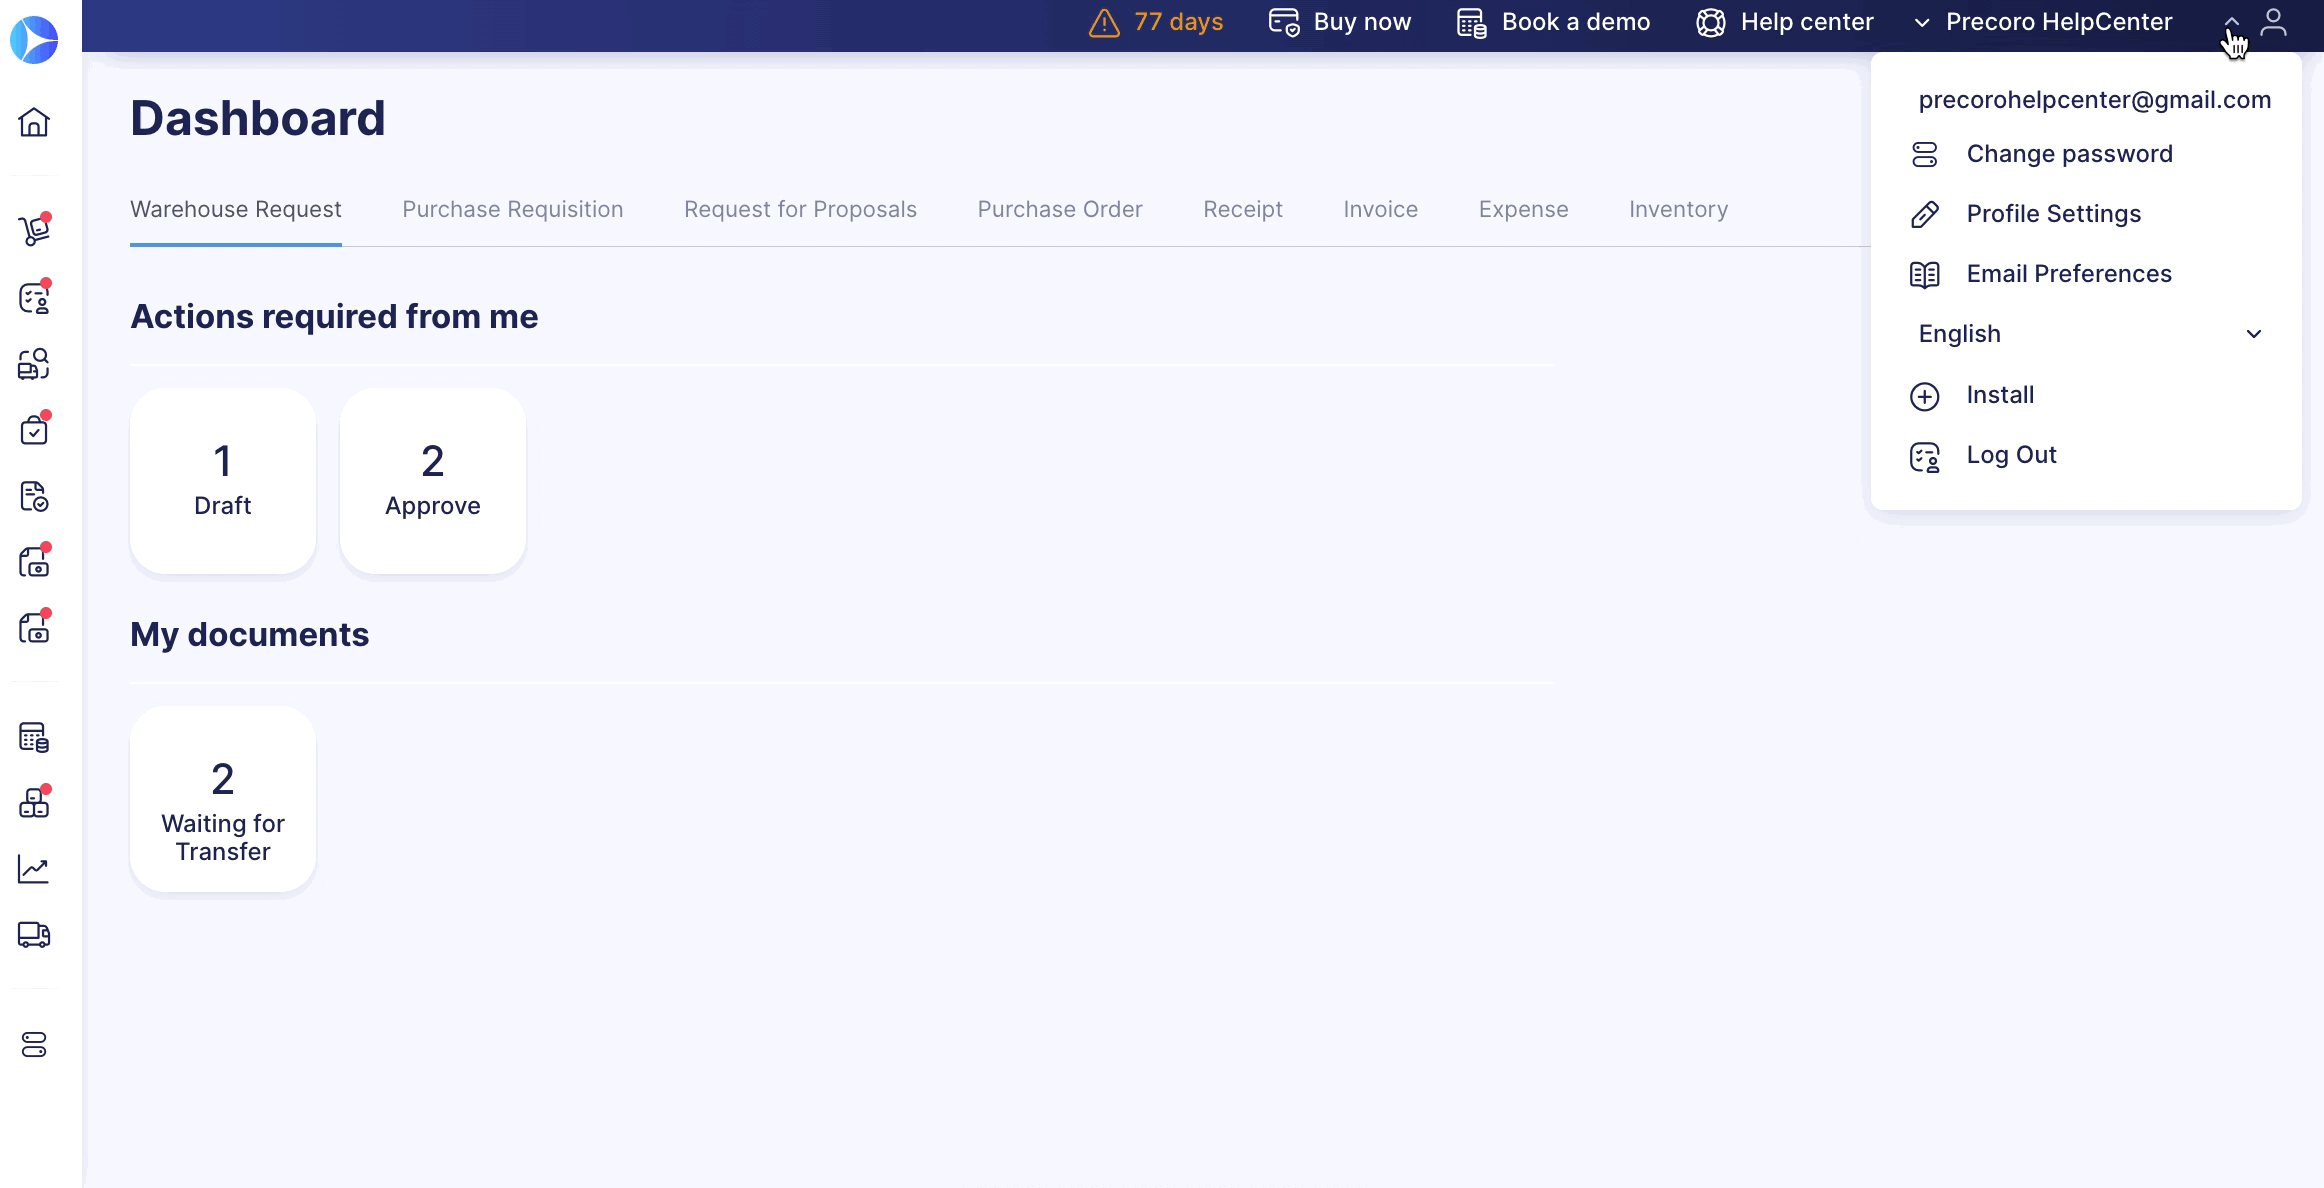Go to Home via the house icon
The image size is (2324, 1188).
(34, 122)
